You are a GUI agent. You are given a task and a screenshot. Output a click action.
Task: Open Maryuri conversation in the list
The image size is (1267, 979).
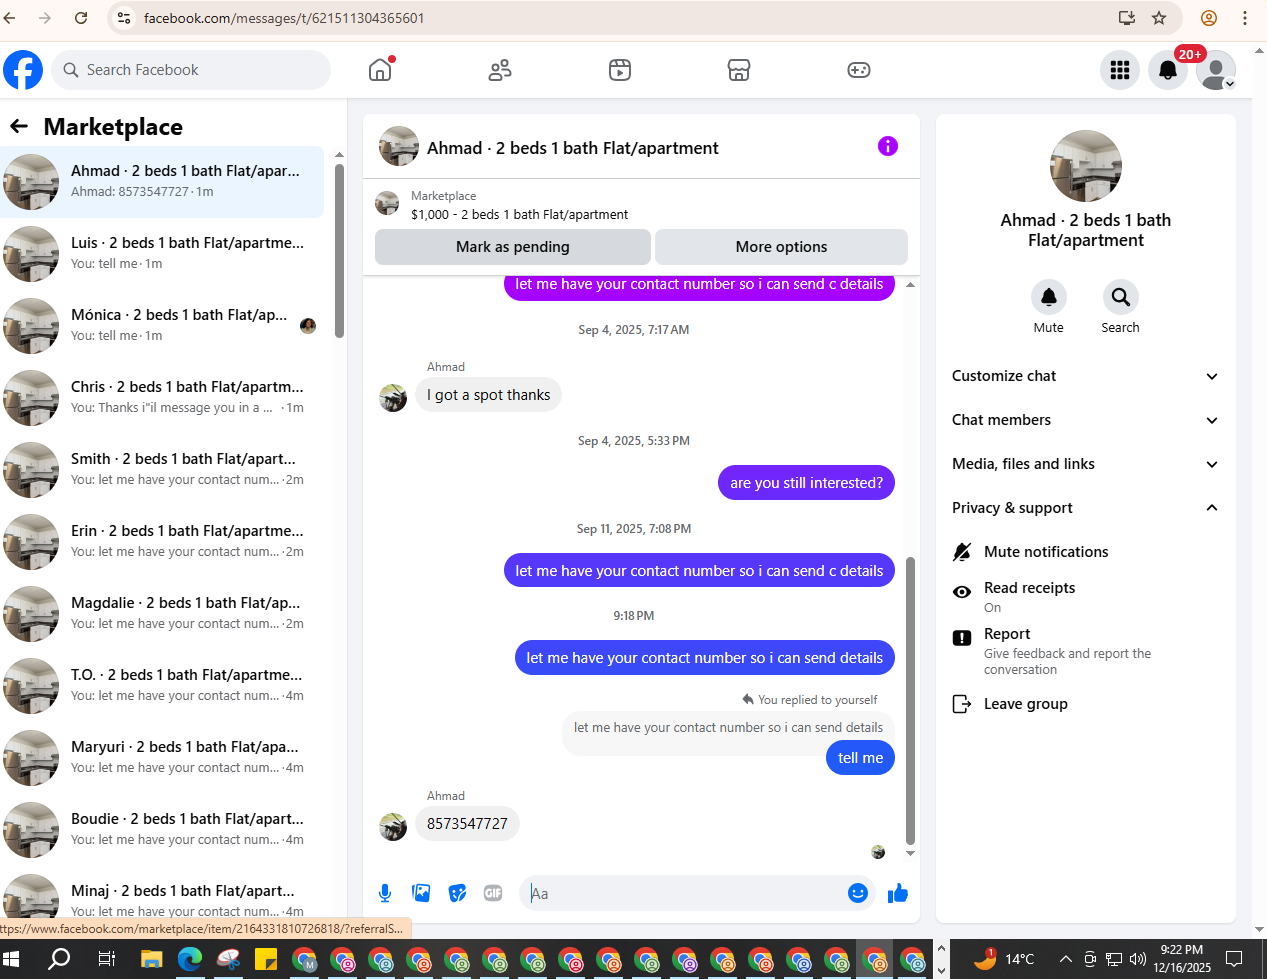(x=162, y=757)
